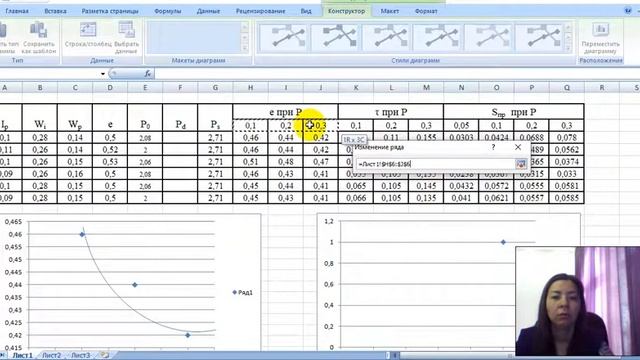Viewport: 640px width, 360px height.
Task: Click the insert new sheet icon
Action: pos(105,355)
